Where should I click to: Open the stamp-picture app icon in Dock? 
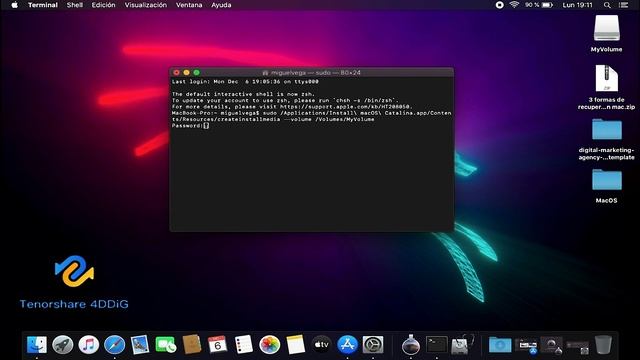point(140,345)
